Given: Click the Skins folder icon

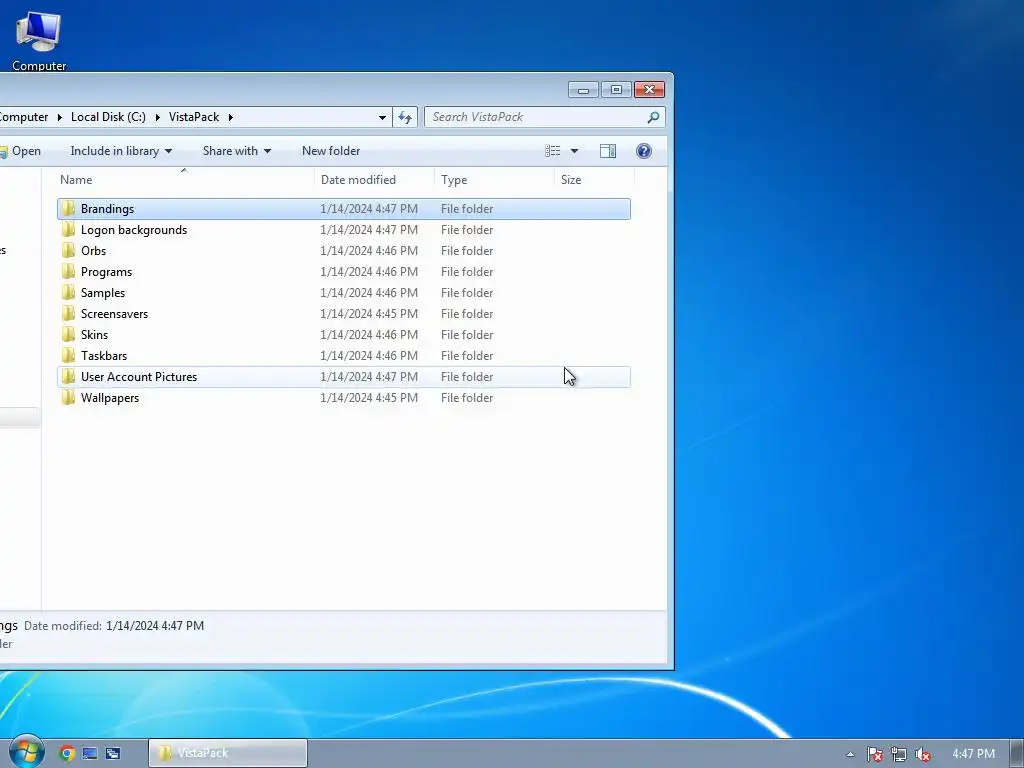Looking at the screenshot, I should 69,334.
